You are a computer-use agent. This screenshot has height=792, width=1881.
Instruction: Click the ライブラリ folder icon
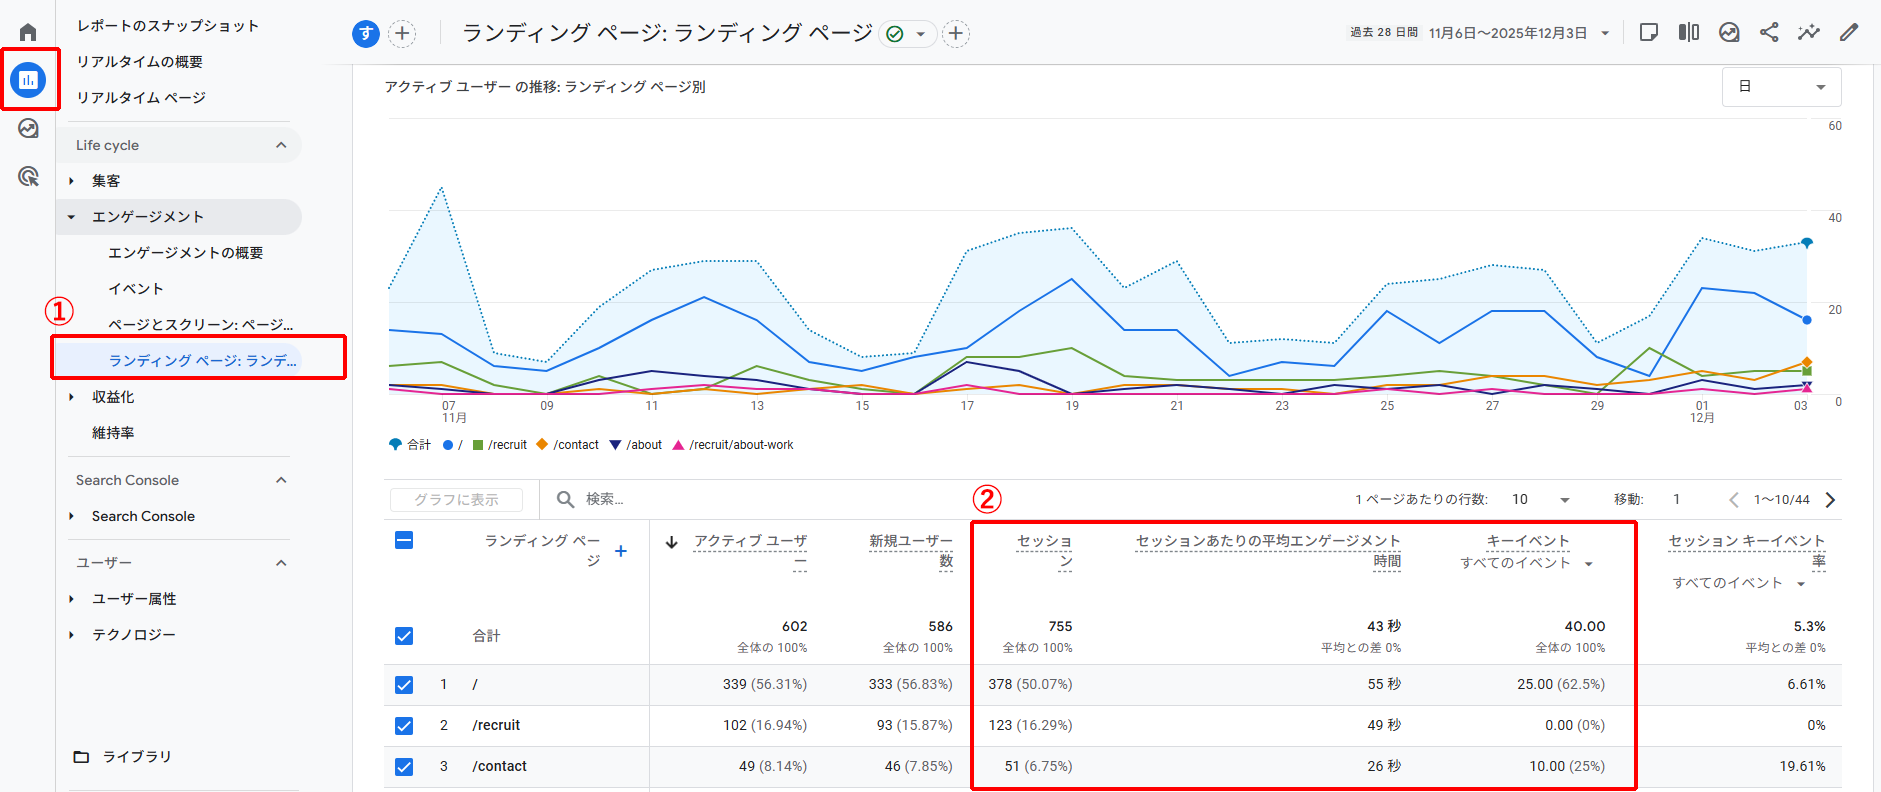click(82, 757)
